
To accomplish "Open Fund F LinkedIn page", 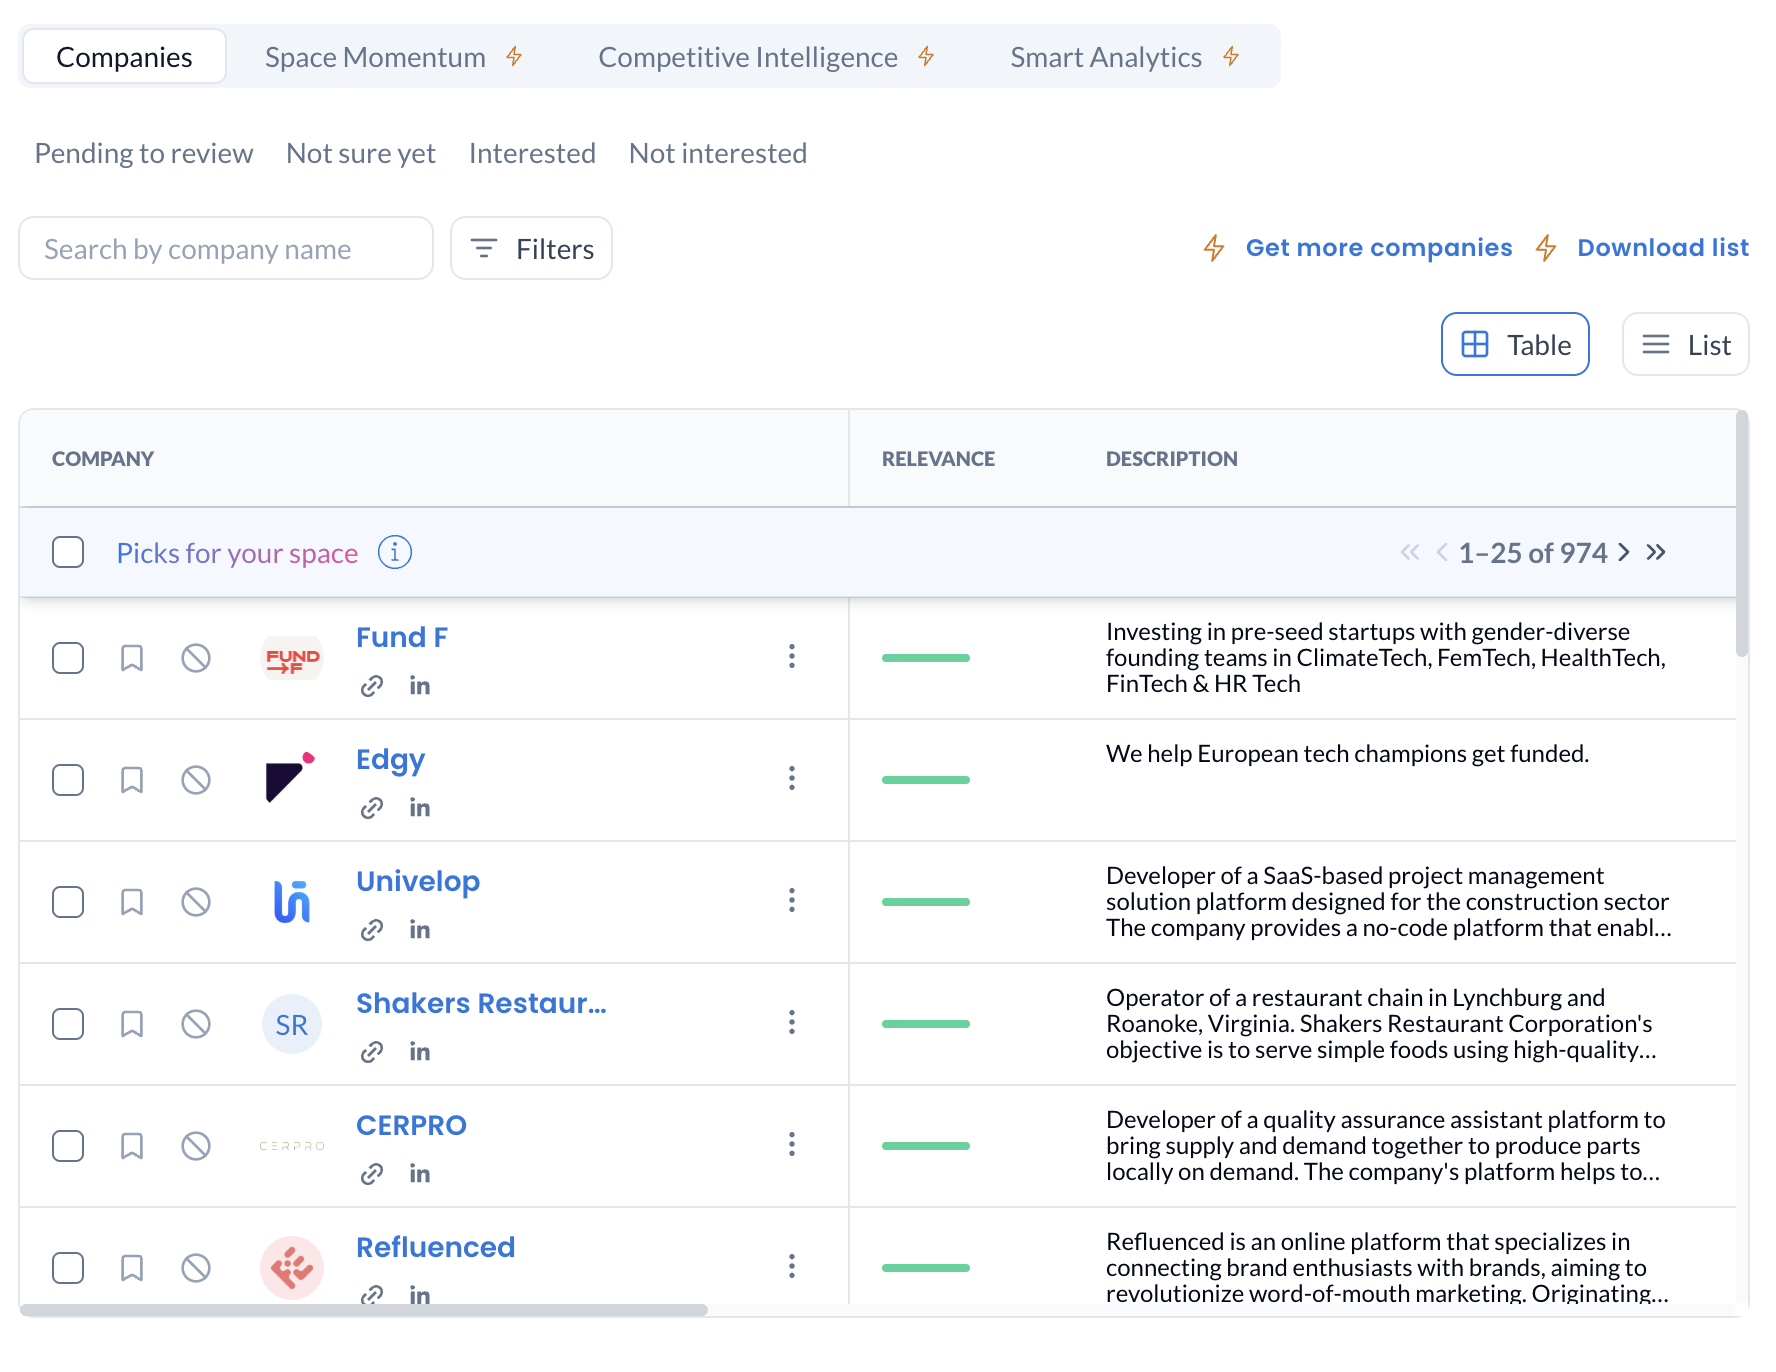I will click(420, 686).
